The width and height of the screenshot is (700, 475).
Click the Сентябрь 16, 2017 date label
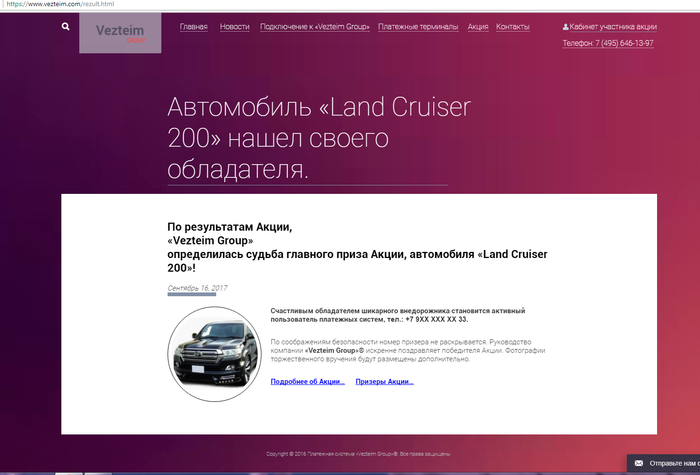(x=197, y=288)
